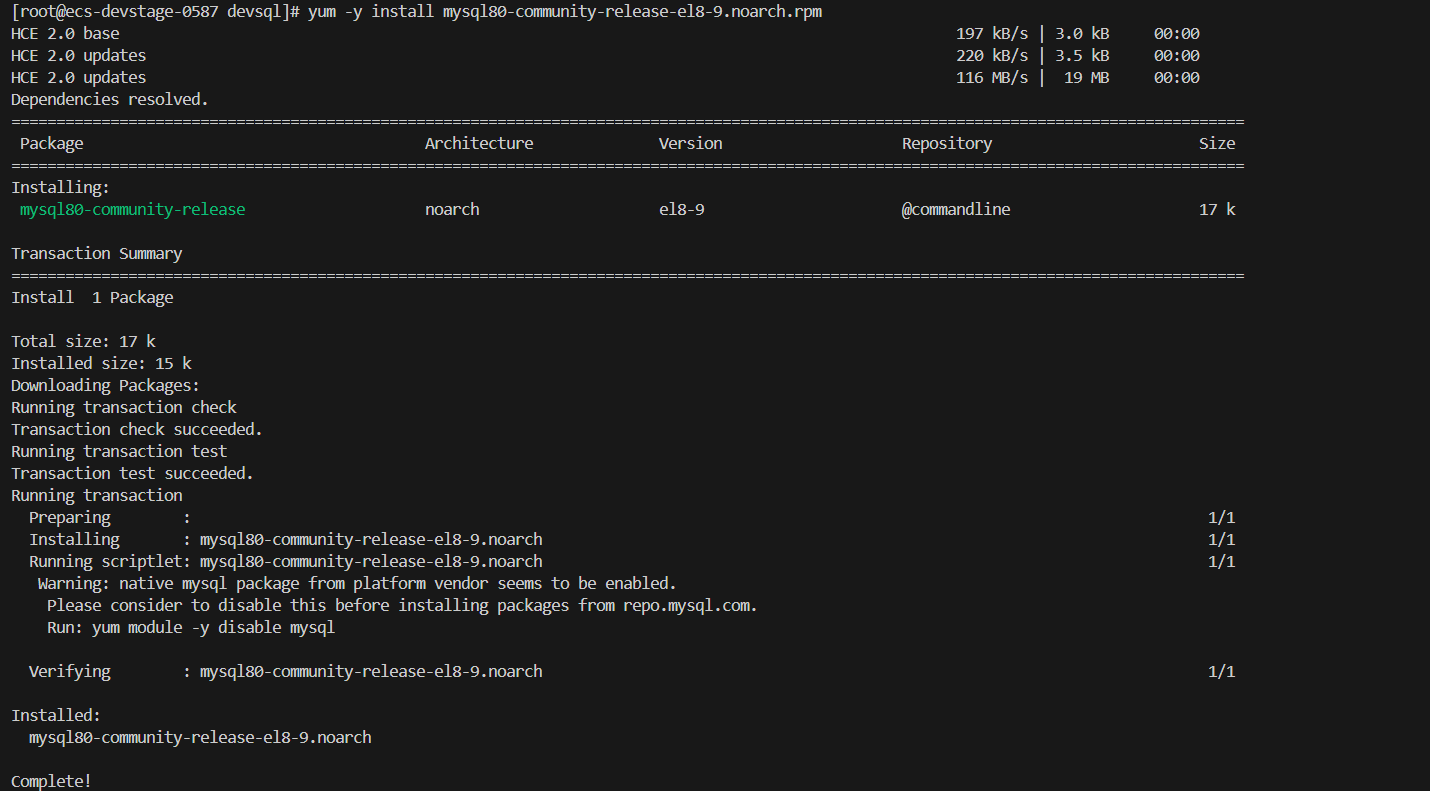The height and width of the screenshot is (791, 1430).
Task: Click the 'Version' column header
Action: [690, 143]
